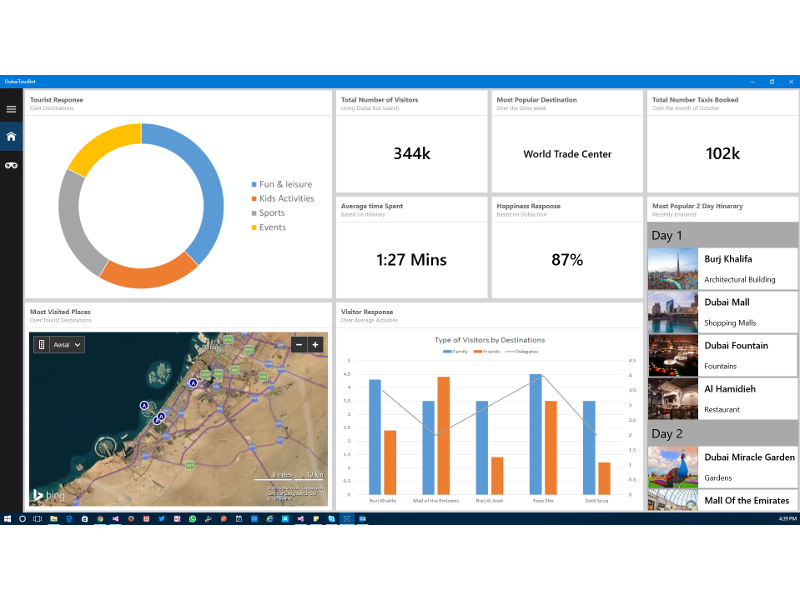Launch WhatsApp from the taskbar
This screenshot has width=800, height=600.
(193, 519)
